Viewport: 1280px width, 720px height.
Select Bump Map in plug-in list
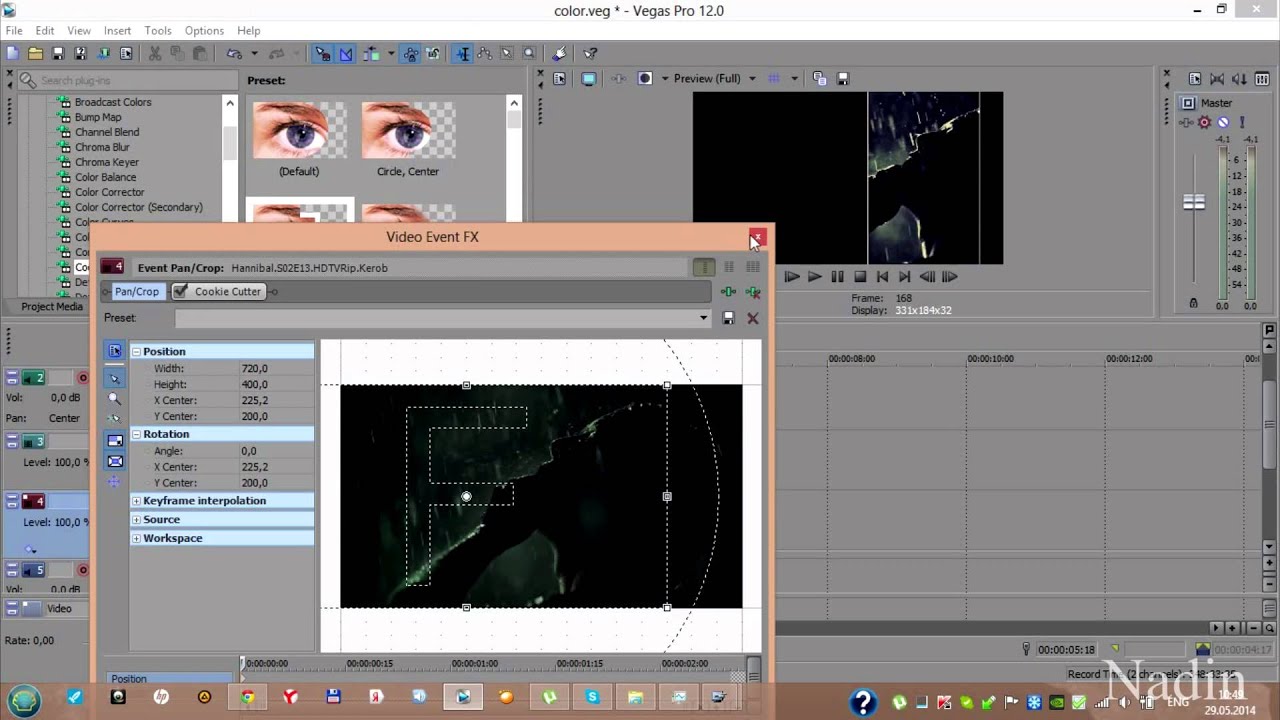[x=98, y=117]
